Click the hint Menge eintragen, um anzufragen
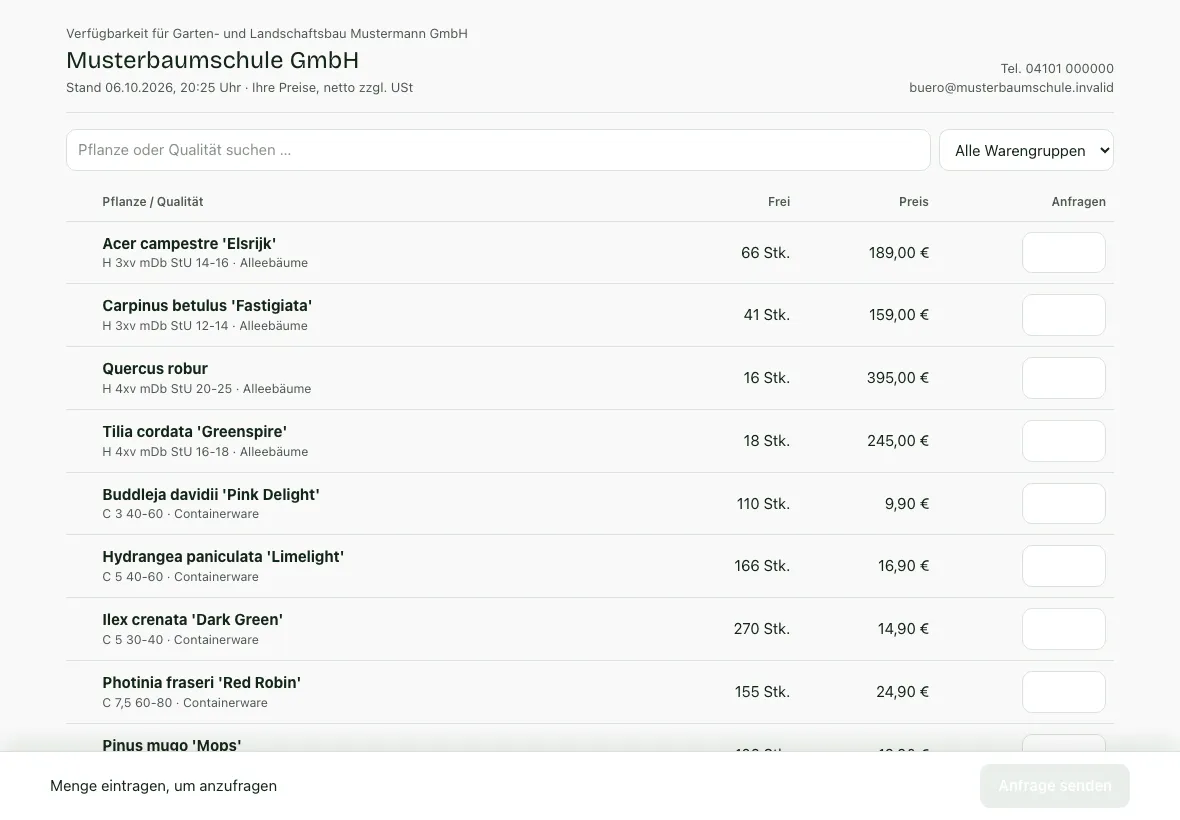The height and width of the screenshot is (820, 1180). 163,785
